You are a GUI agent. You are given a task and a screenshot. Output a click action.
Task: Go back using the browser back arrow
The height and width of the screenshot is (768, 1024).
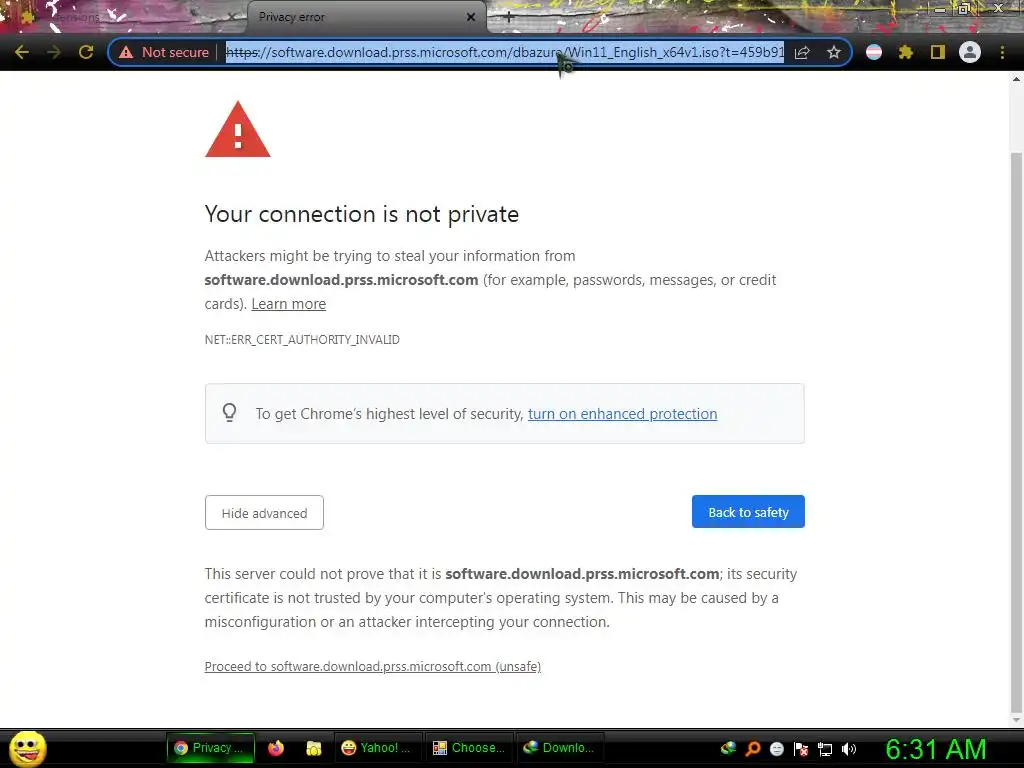coord(22,52)
